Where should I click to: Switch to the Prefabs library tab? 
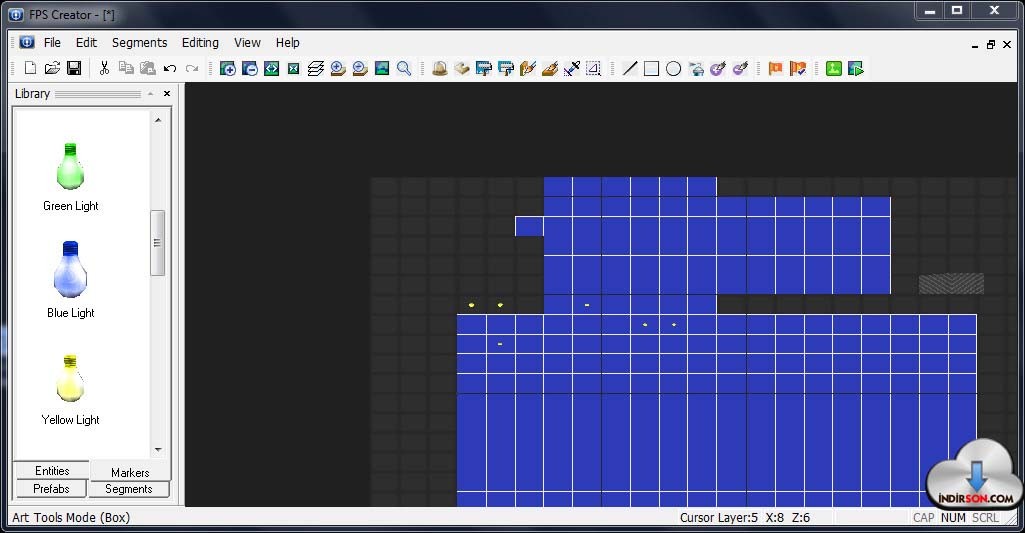pos(51,489)
